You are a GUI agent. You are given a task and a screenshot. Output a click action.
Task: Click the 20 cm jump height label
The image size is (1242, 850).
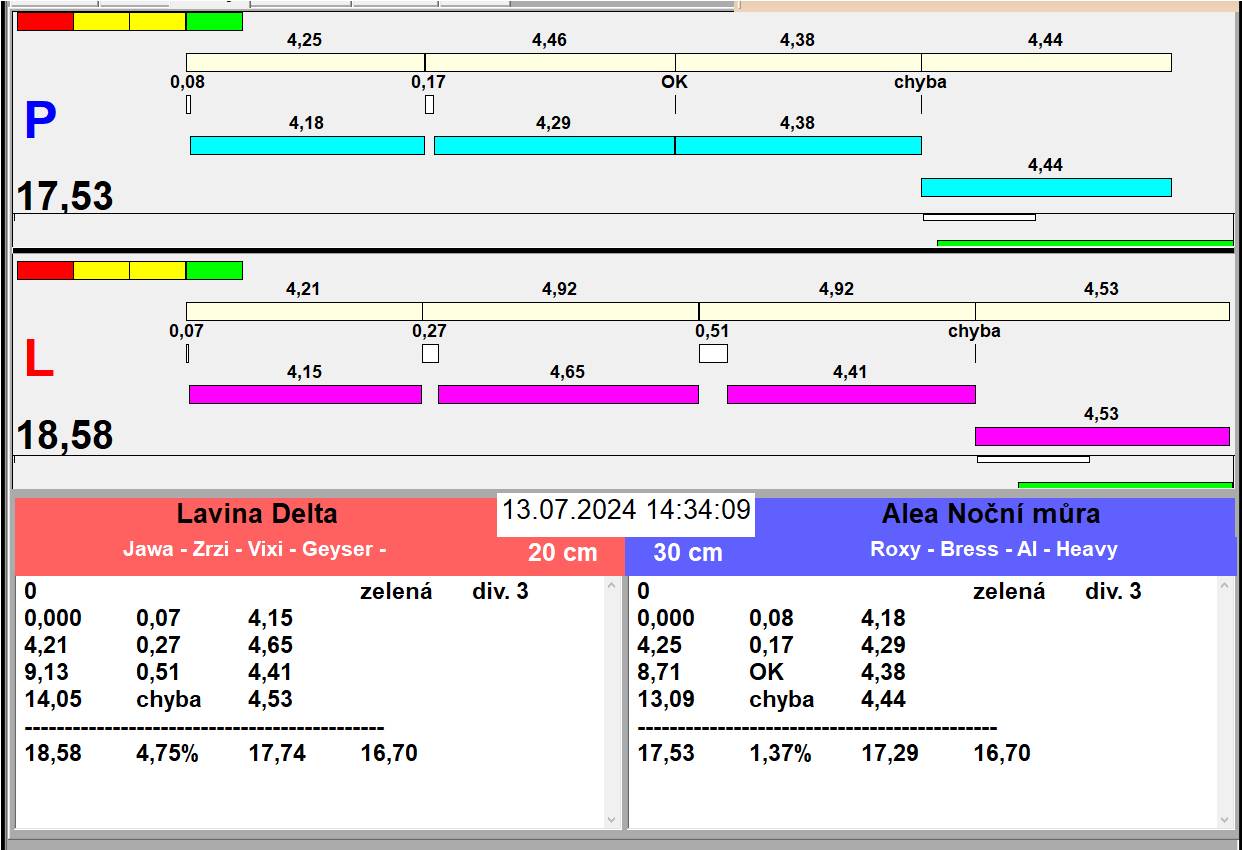563,552
